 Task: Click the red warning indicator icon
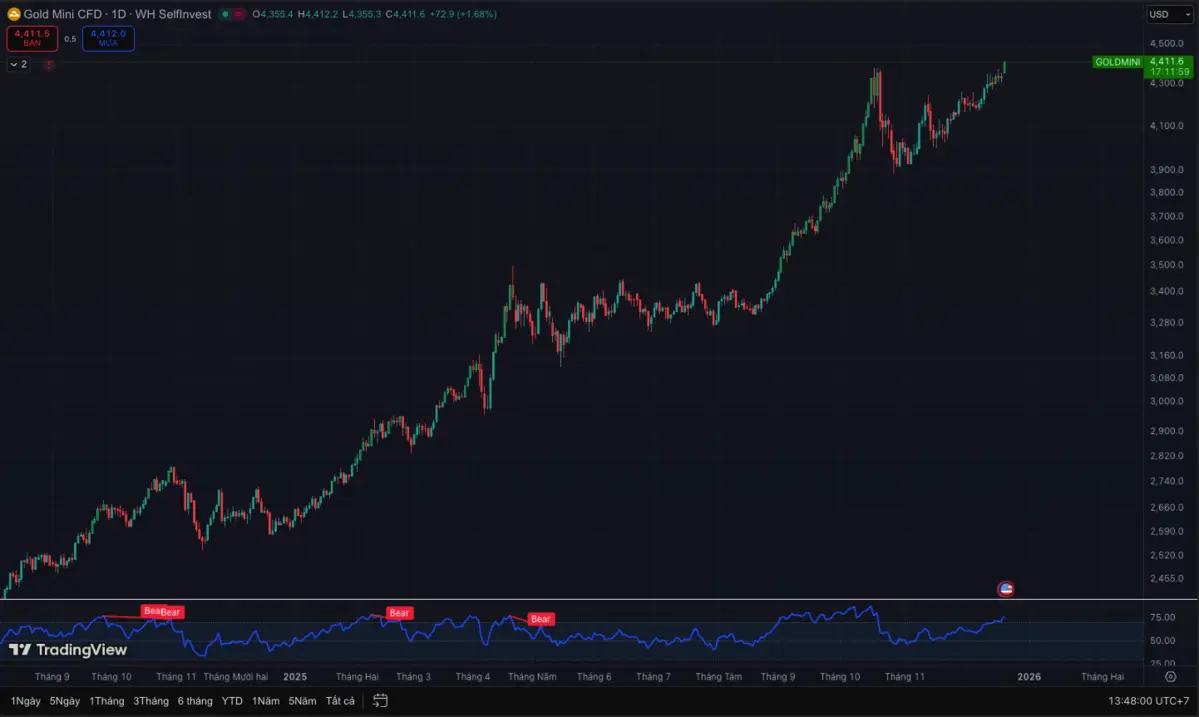click(x=49, y=64)
